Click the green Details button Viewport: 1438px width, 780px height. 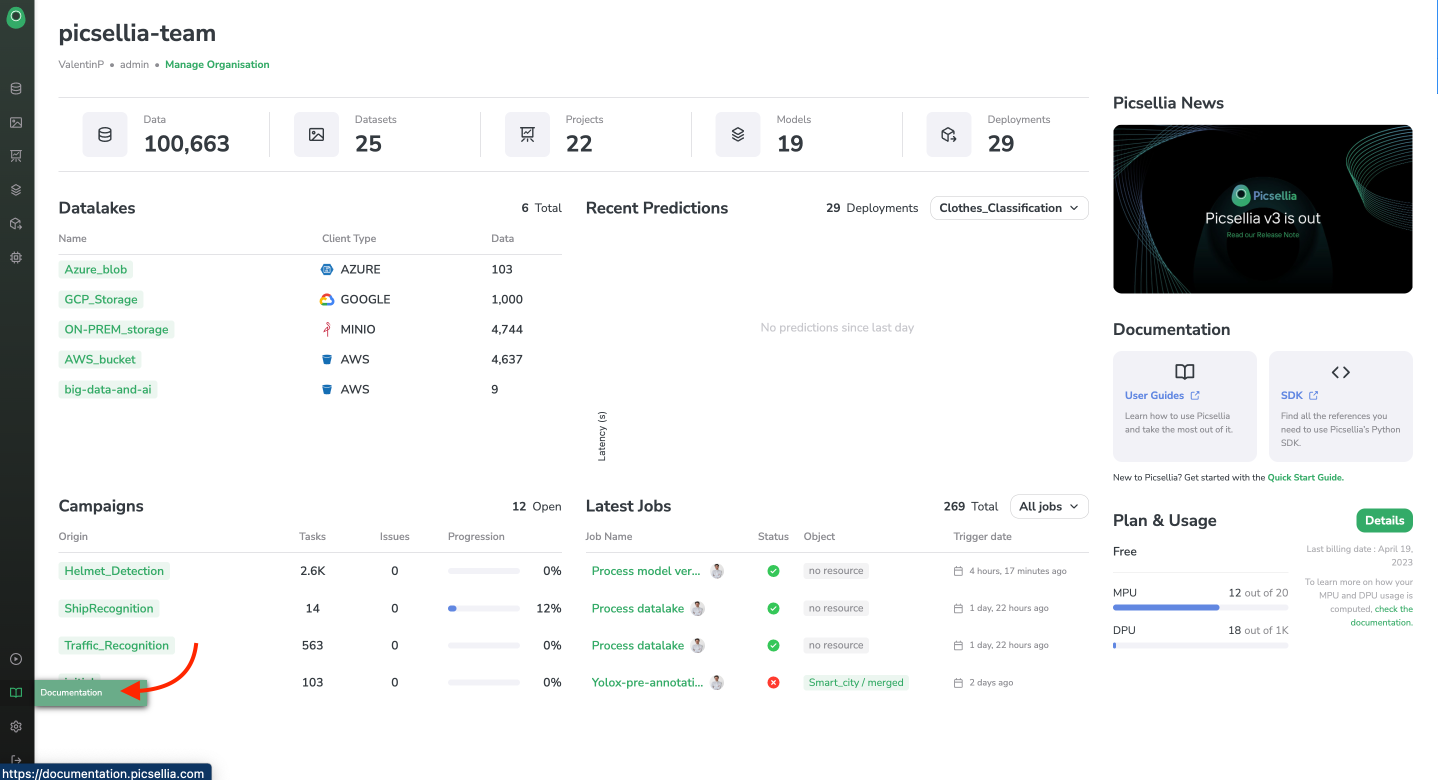click(1384, 520)
